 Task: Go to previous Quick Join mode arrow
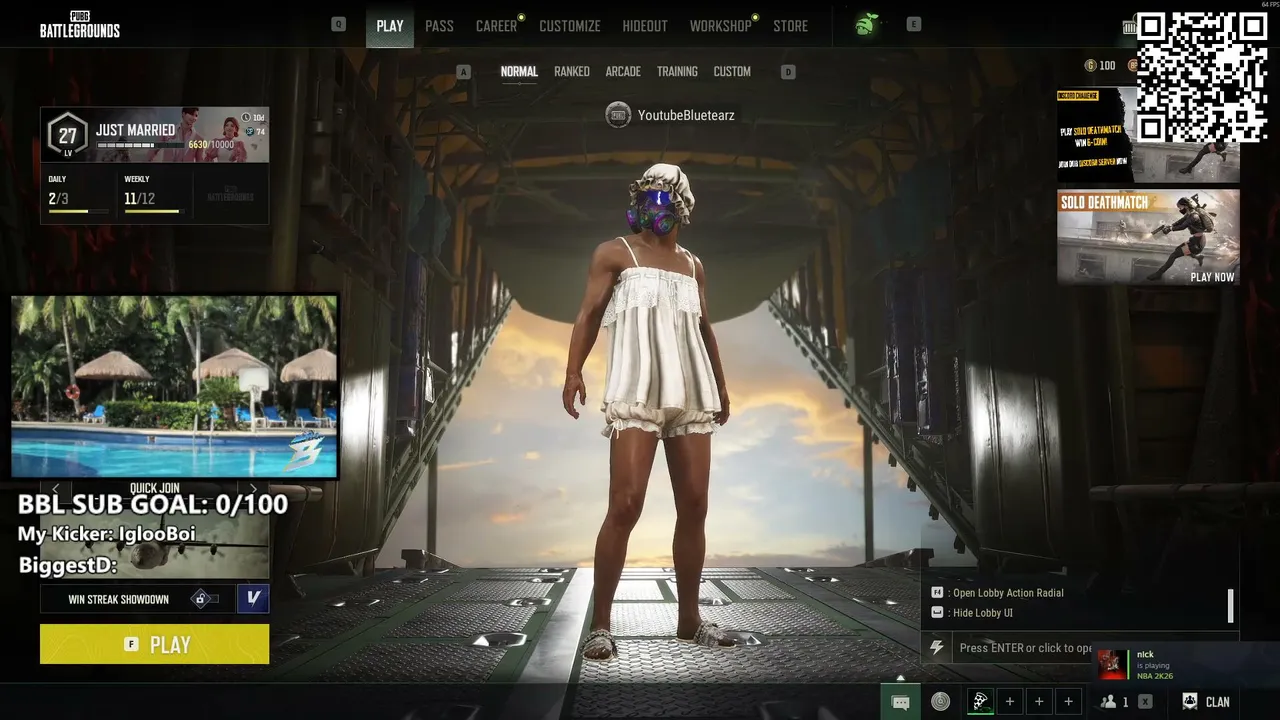pos(56,489)
